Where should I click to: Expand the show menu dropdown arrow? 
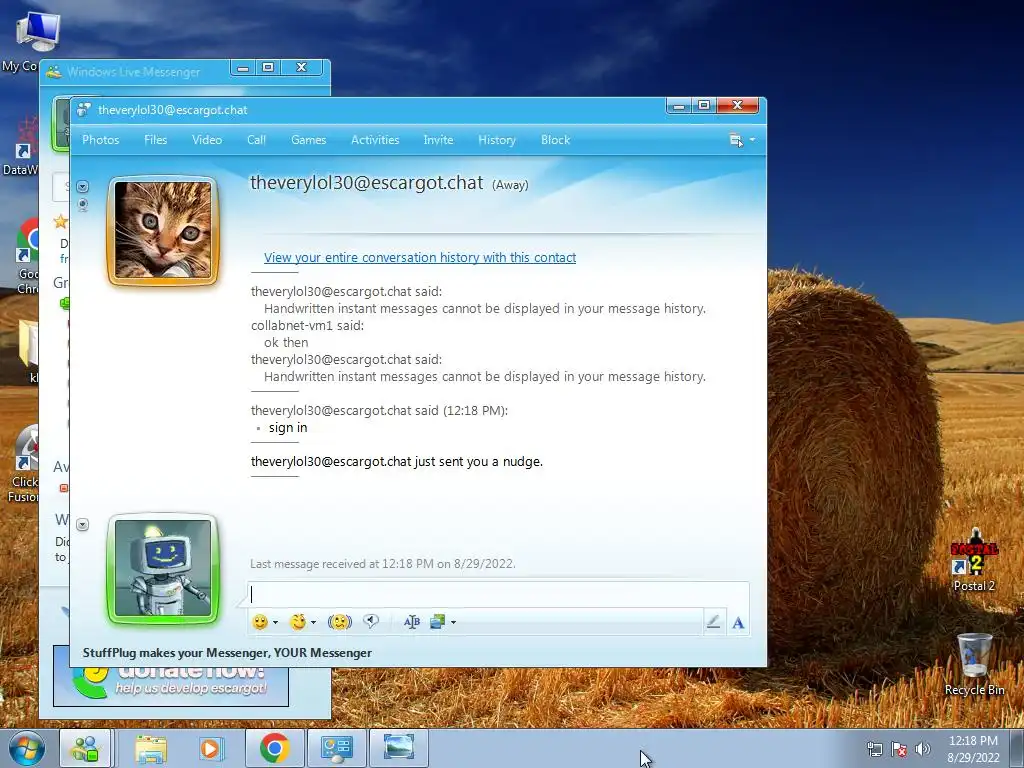tap(752, 140)
